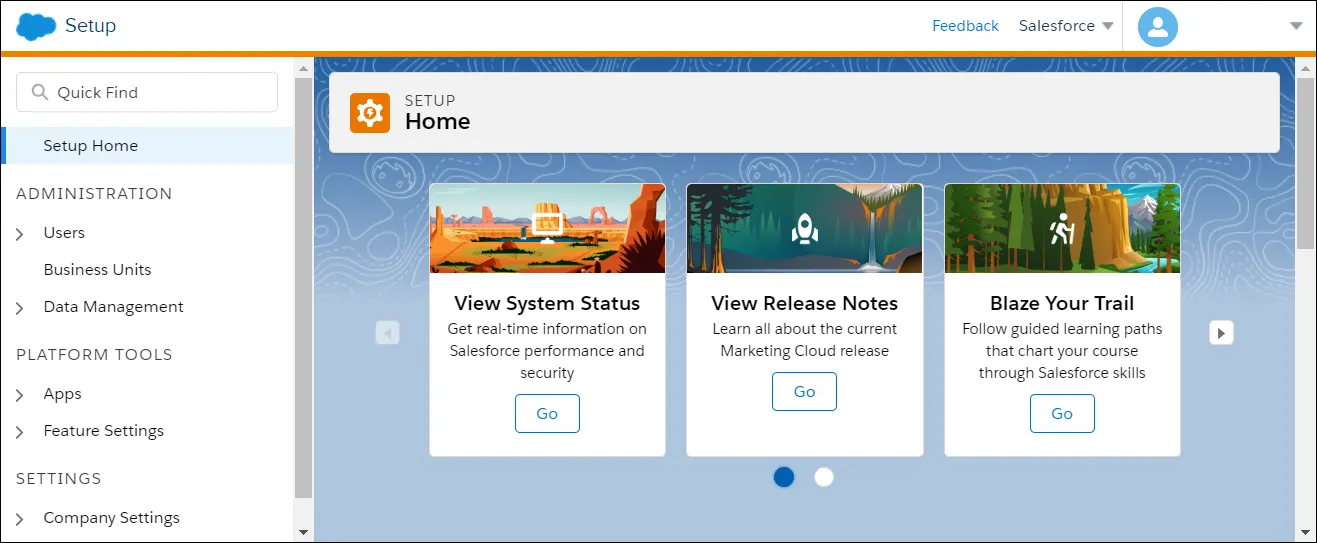Click the carousel next arrow
The image size is (1317, 543).
[x=1221, y=332]
